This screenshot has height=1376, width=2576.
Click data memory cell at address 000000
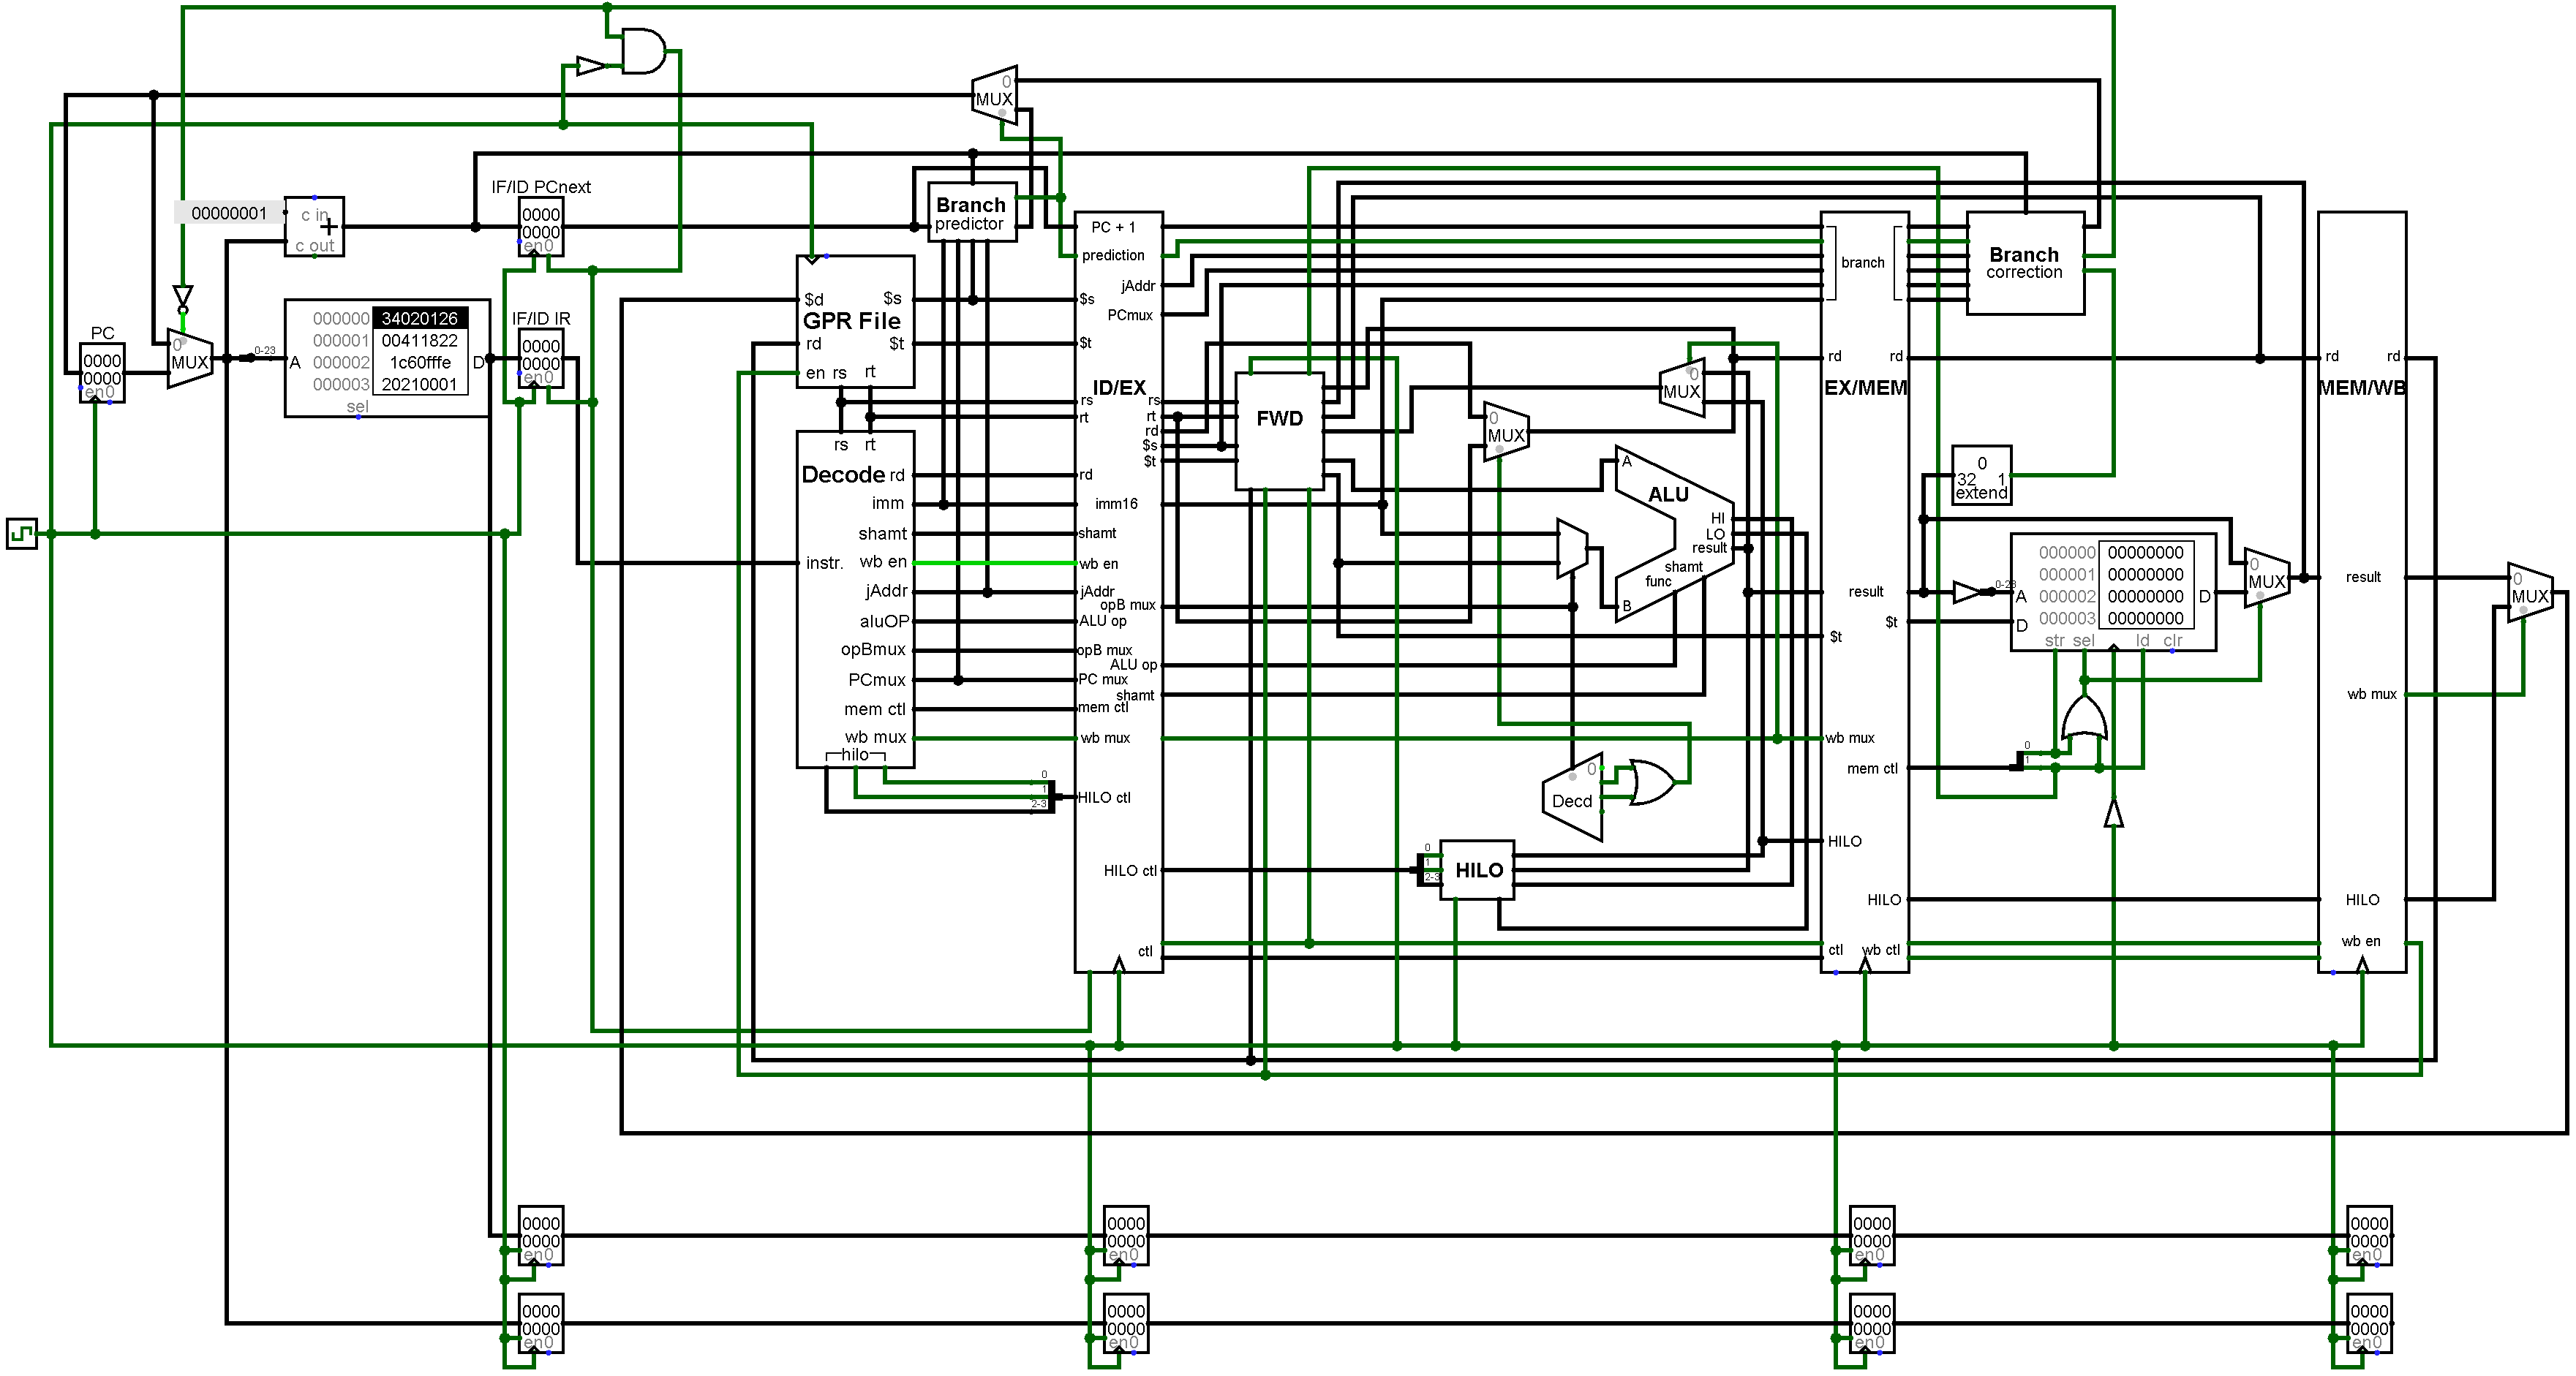pyautogui.click(x=2145, y=552)
